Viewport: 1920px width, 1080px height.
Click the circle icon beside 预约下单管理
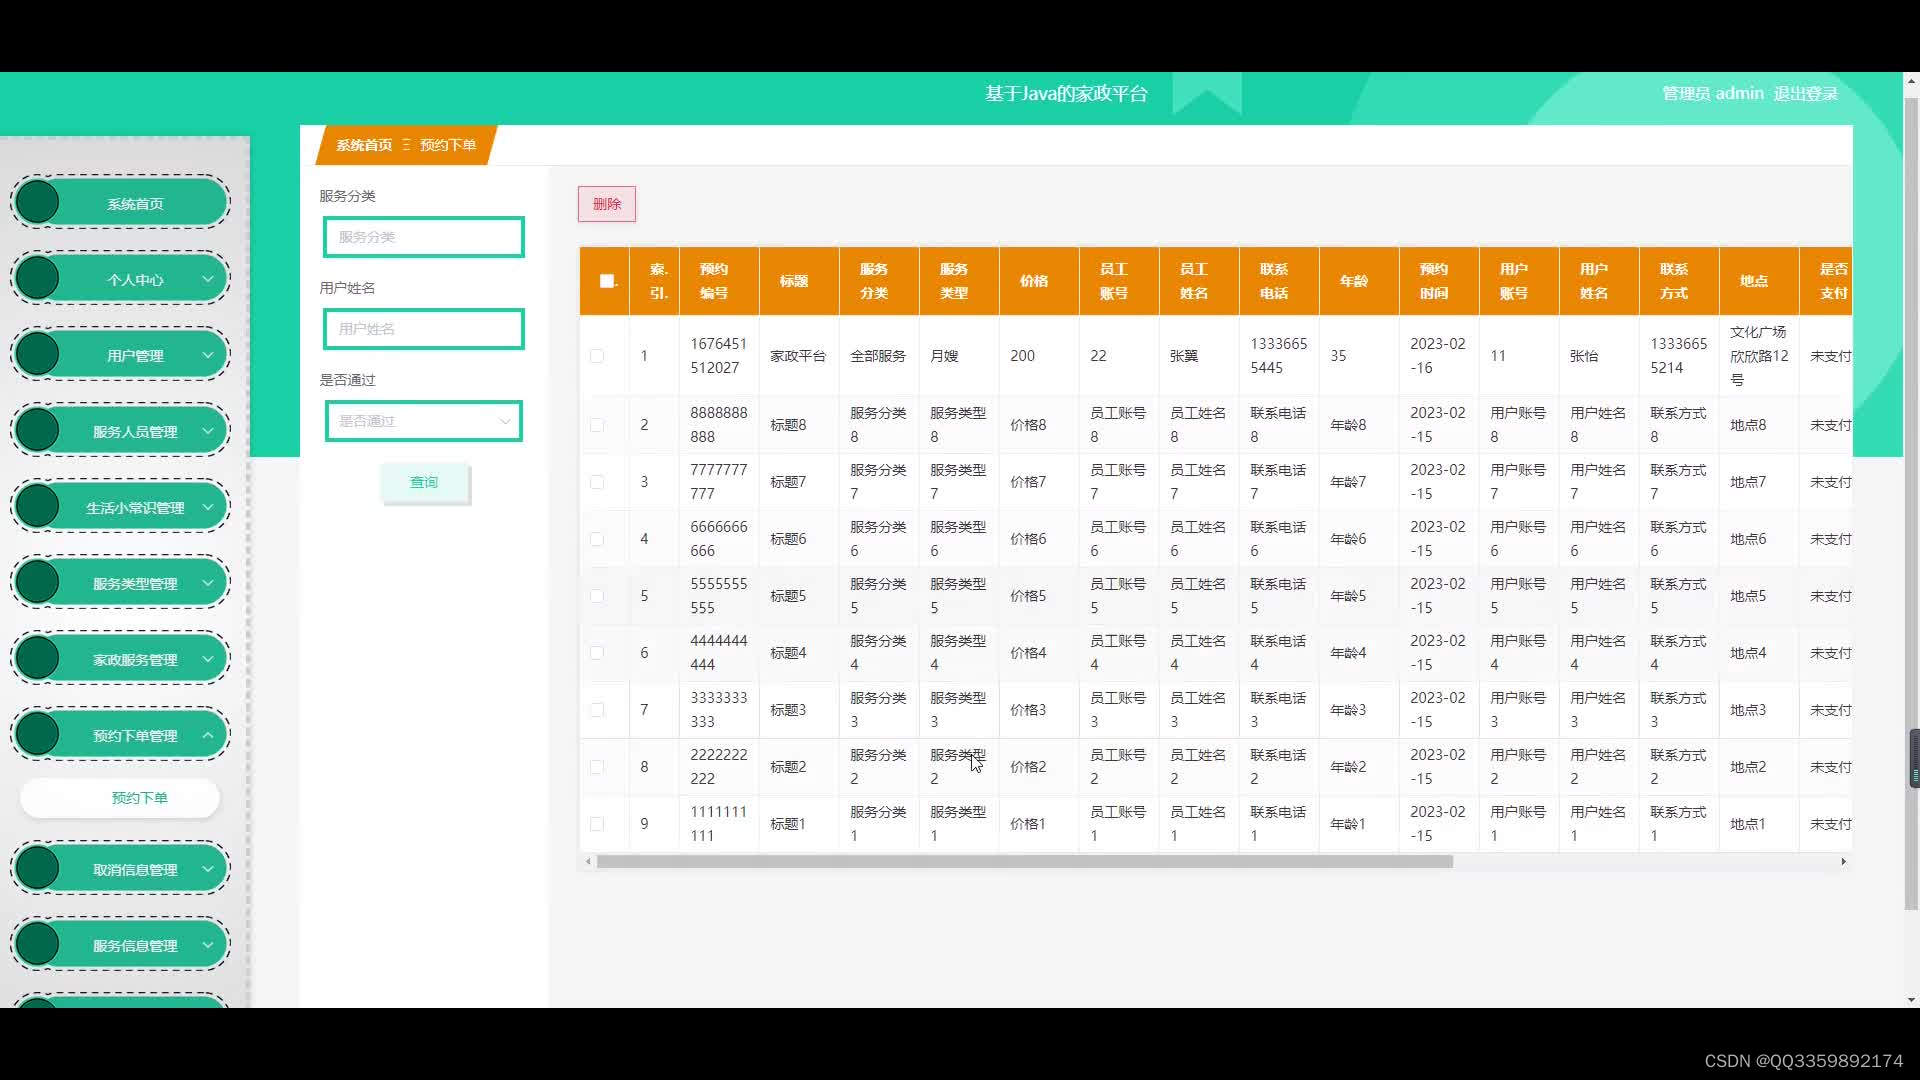(38, 735)
